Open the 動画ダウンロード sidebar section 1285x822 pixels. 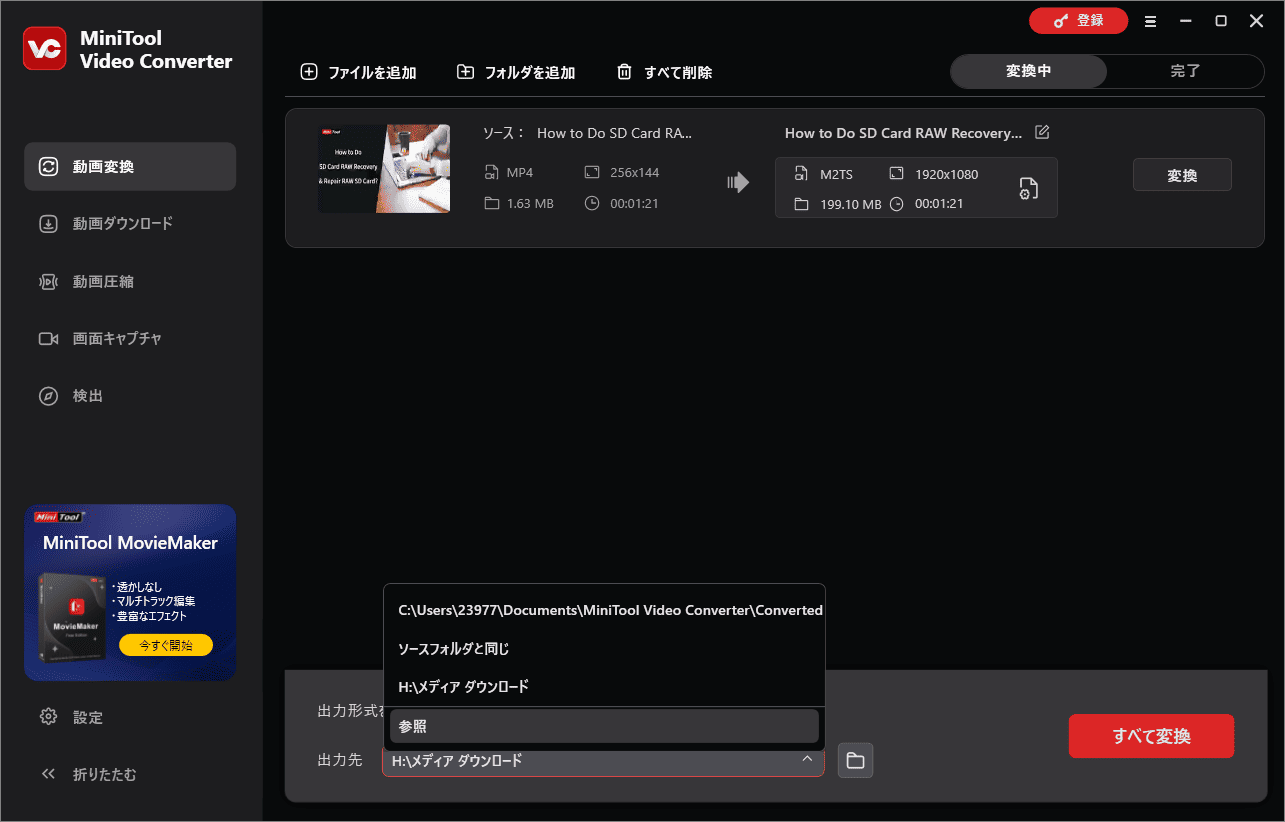pos(130,224)
